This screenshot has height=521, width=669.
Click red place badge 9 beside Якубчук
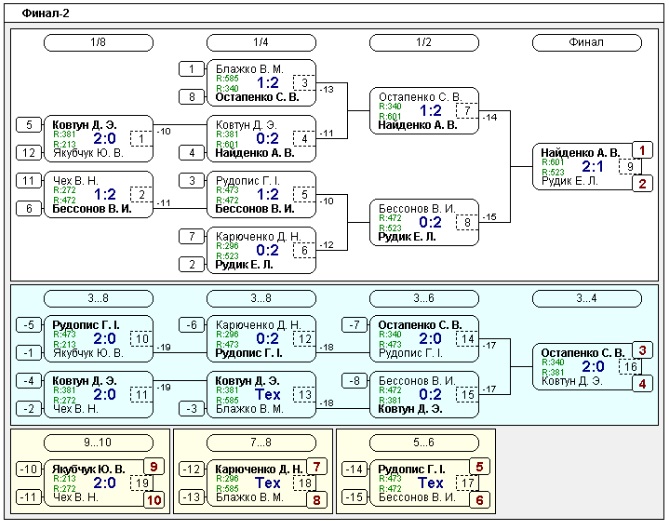pos(153,467)
